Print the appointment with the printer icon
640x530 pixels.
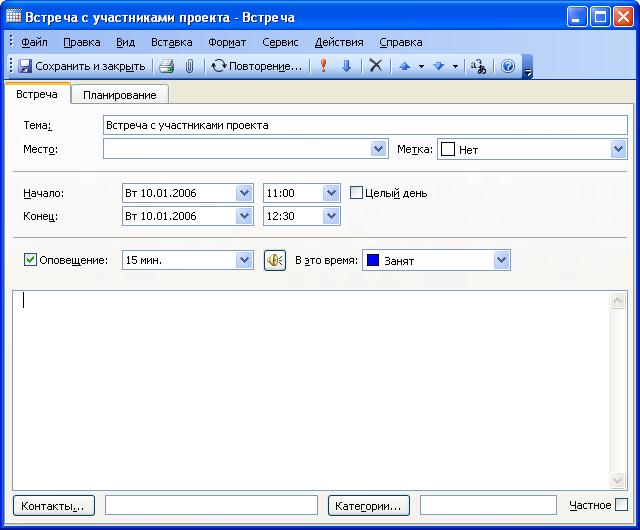167,66
